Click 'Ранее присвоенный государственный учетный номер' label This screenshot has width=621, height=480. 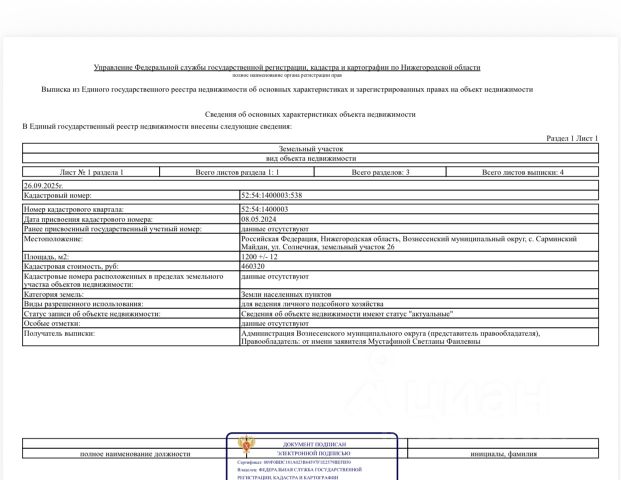(x=112, y=229)
